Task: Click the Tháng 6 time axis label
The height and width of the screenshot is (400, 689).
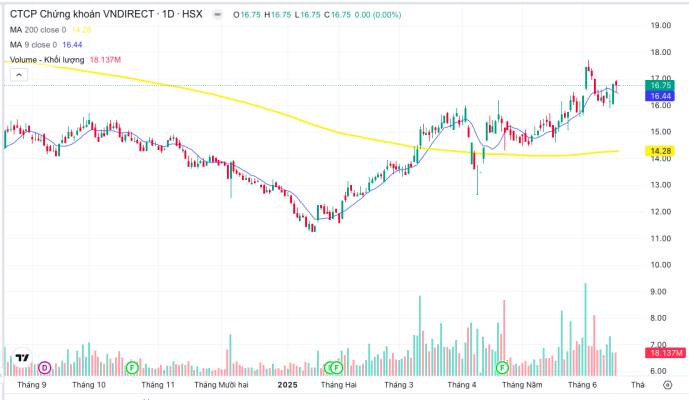Action: coord(582,385)
